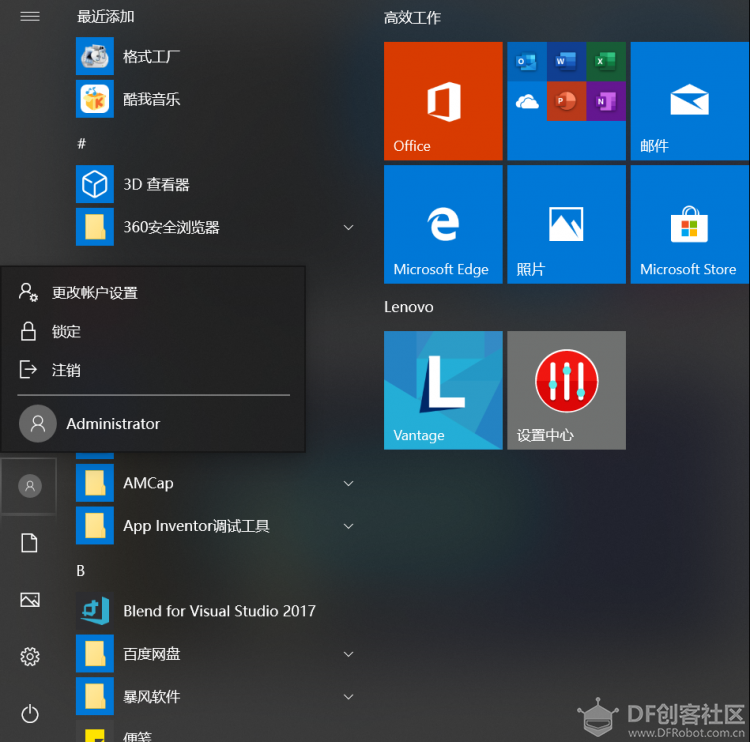Open the 邮件 mail tile
This screenshot has height=742, width=750.
689,101
